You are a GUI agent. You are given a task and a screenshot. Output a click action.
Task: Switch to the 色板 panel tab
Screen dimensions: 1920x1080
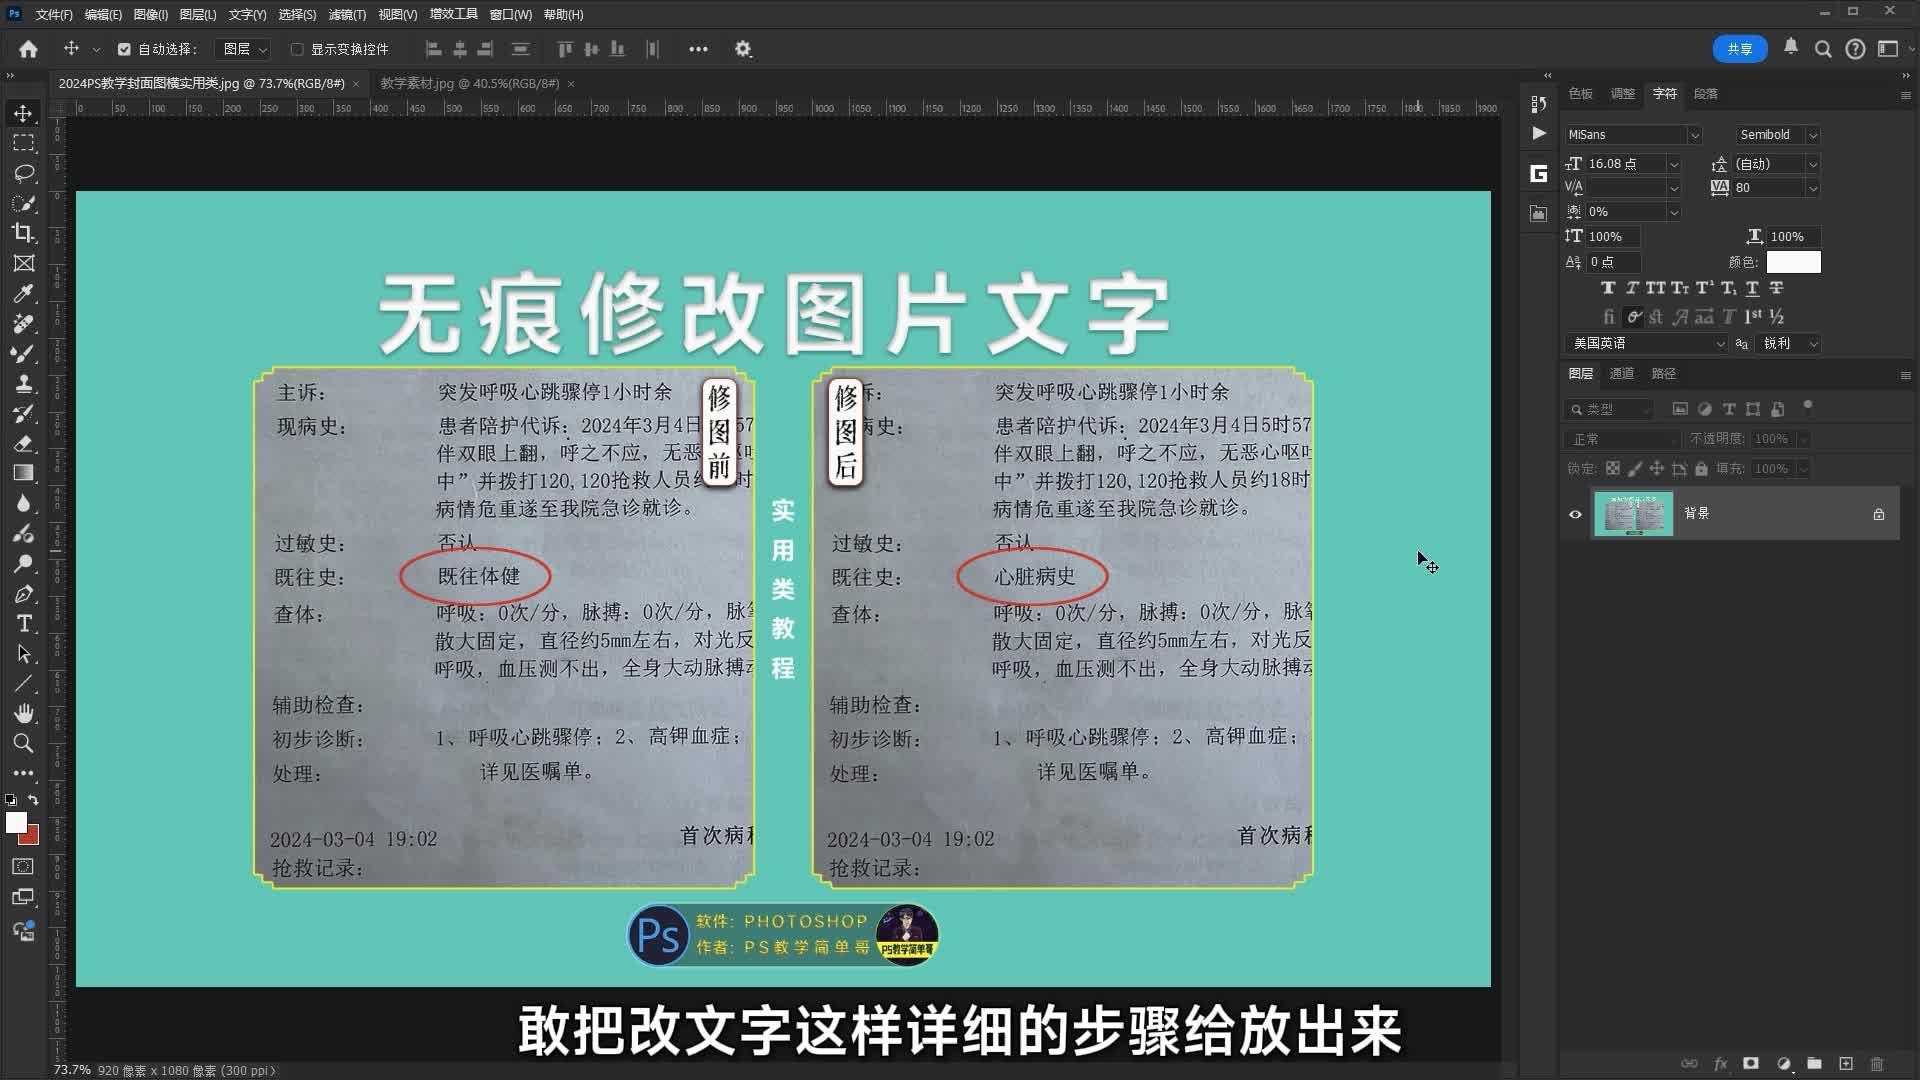point(1581,93)
